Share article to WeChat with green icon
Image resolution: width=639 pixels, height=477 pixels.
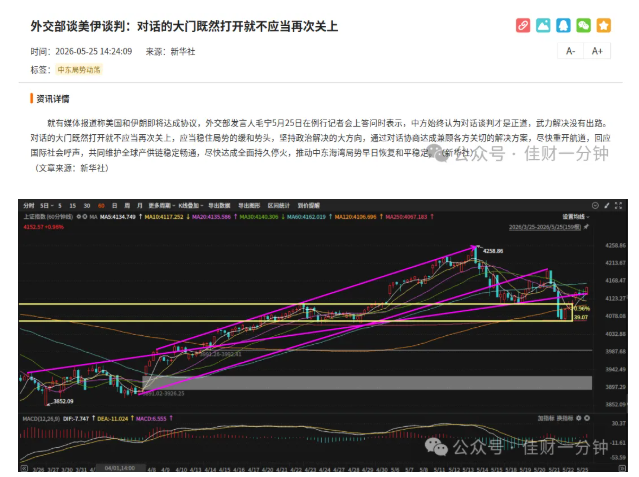coord(583,25)
